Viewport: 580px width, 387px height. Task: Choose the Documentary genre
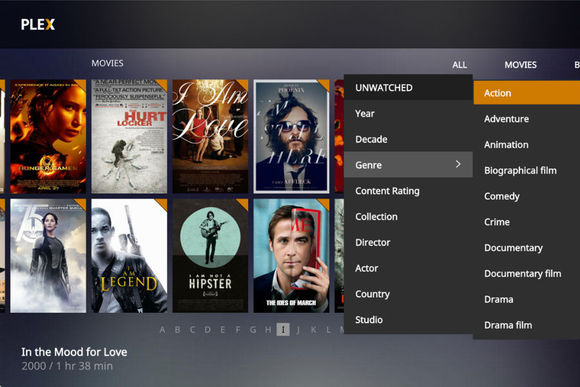click(513, 248)
